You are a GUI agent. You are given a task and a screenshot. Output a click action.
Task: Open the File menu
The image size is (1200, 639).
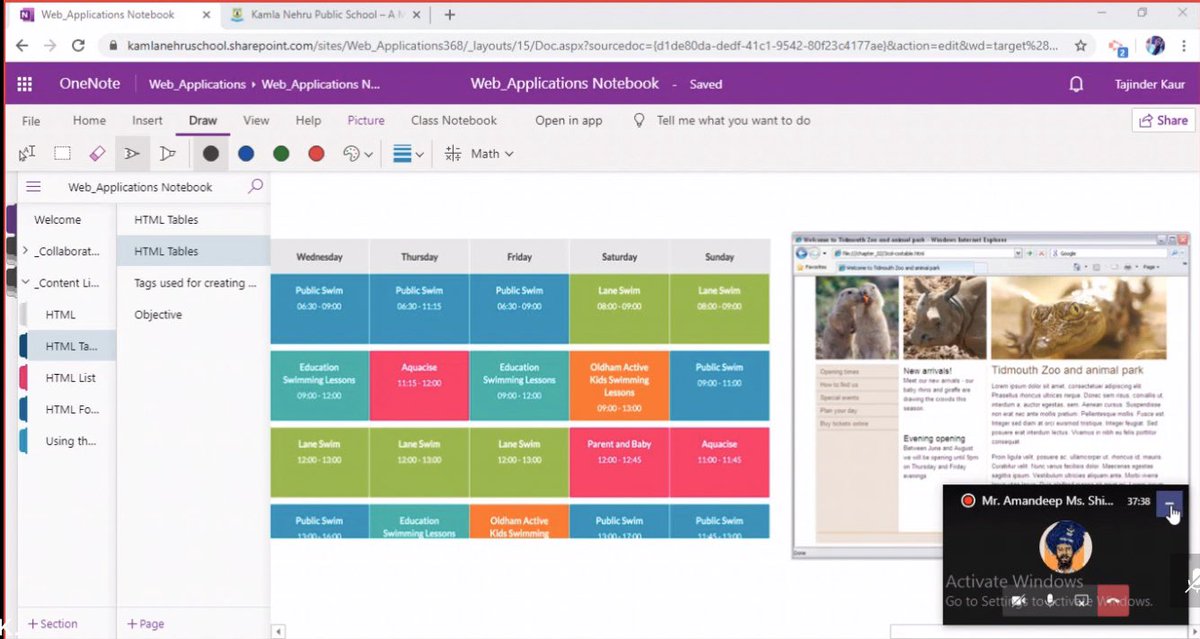[31, 120]
